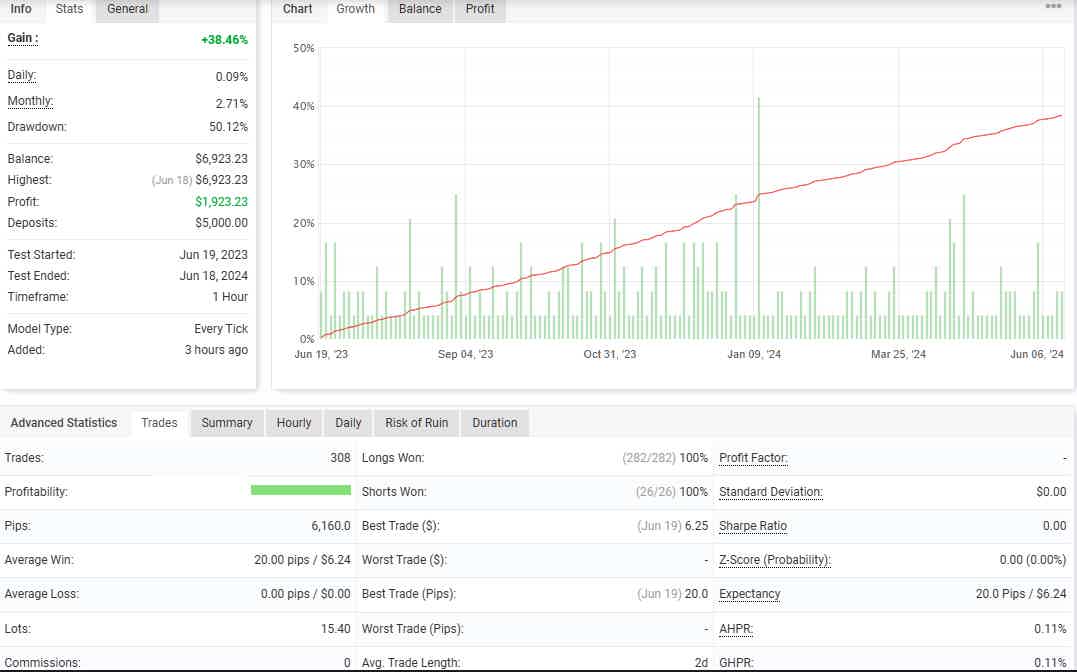The height and width of the screenshot is (672, 1077).
Task: Click the 308 trades count
Action: coord(340,458)
